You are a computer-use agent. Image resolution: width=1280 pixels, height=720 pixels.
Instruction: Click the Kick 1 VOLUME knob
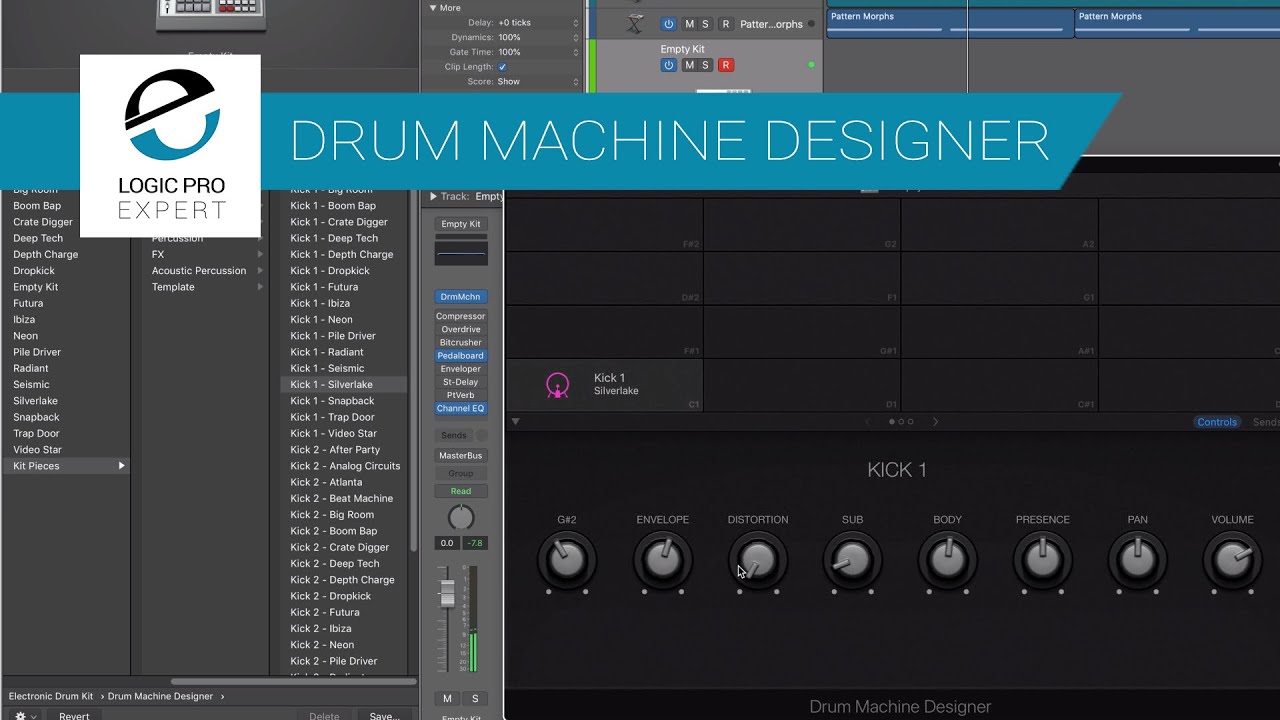tap(1232, 560)
